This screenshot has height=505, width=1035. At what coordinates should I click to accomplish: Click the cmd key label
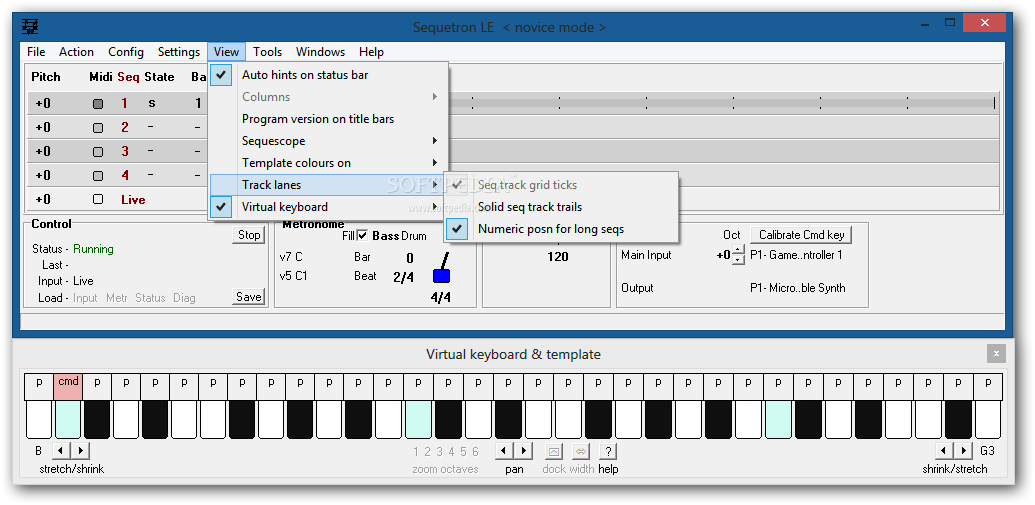[x=68, y=387]
